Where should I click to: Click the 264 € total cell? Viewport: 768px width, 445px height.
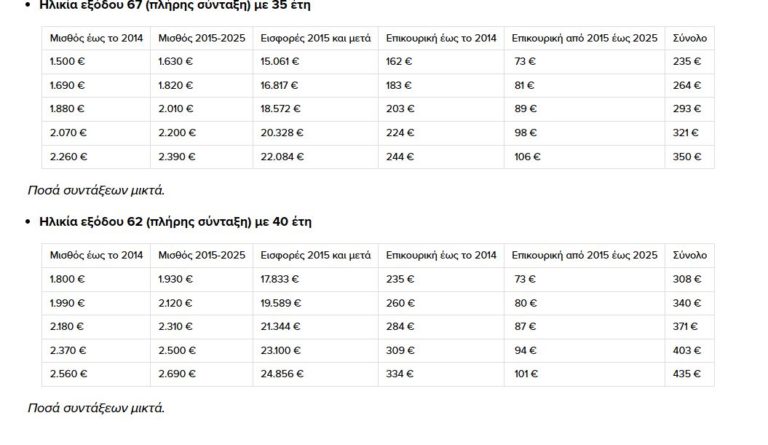pos(686,85)
